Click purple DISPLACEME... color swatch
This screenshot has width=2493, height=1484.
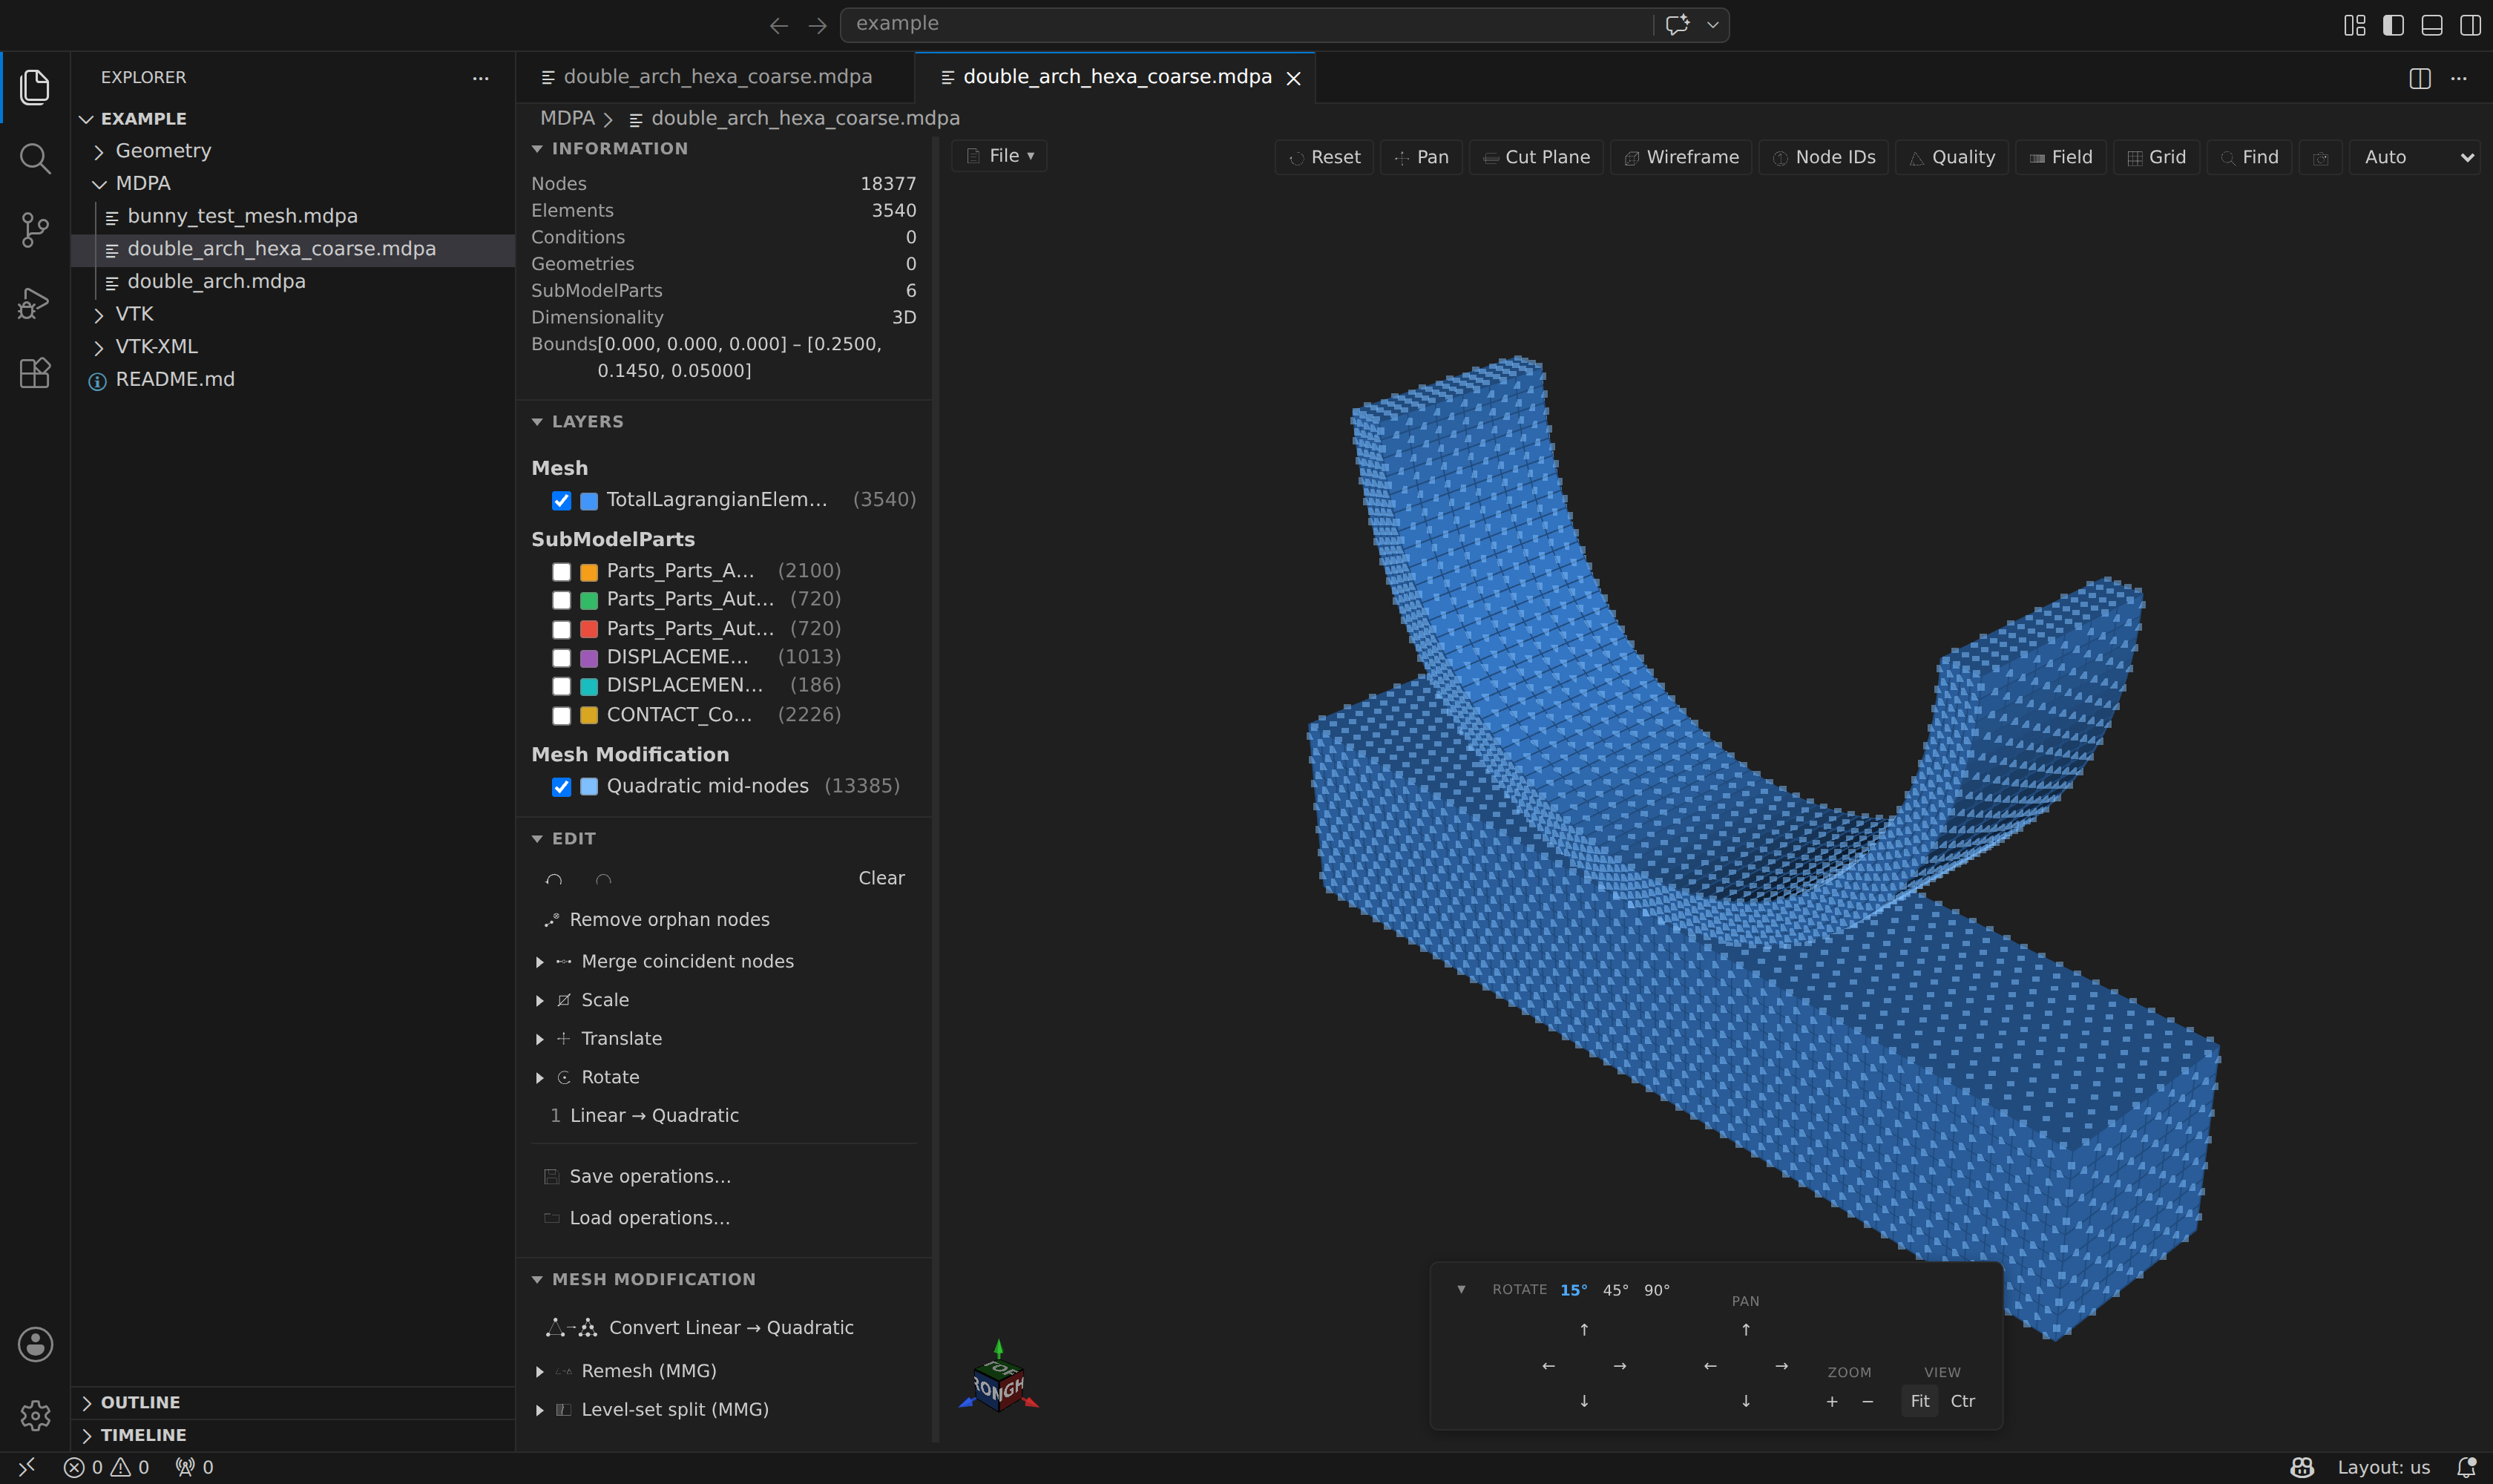coord(589,658)
